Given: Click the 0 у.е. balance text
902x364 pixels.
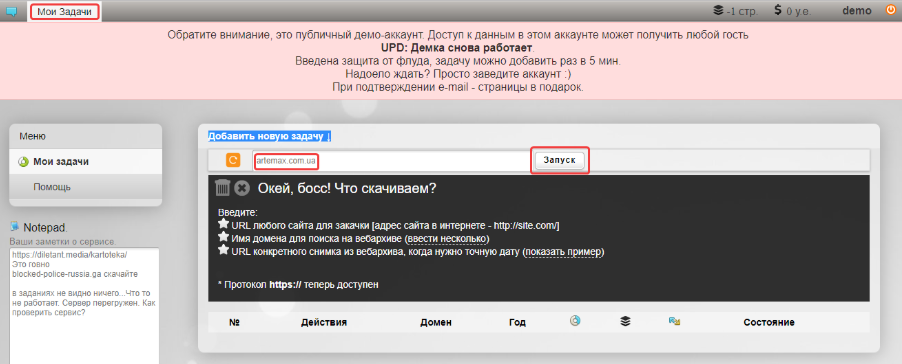Looking at the screenshot, I should coord(798,11).
